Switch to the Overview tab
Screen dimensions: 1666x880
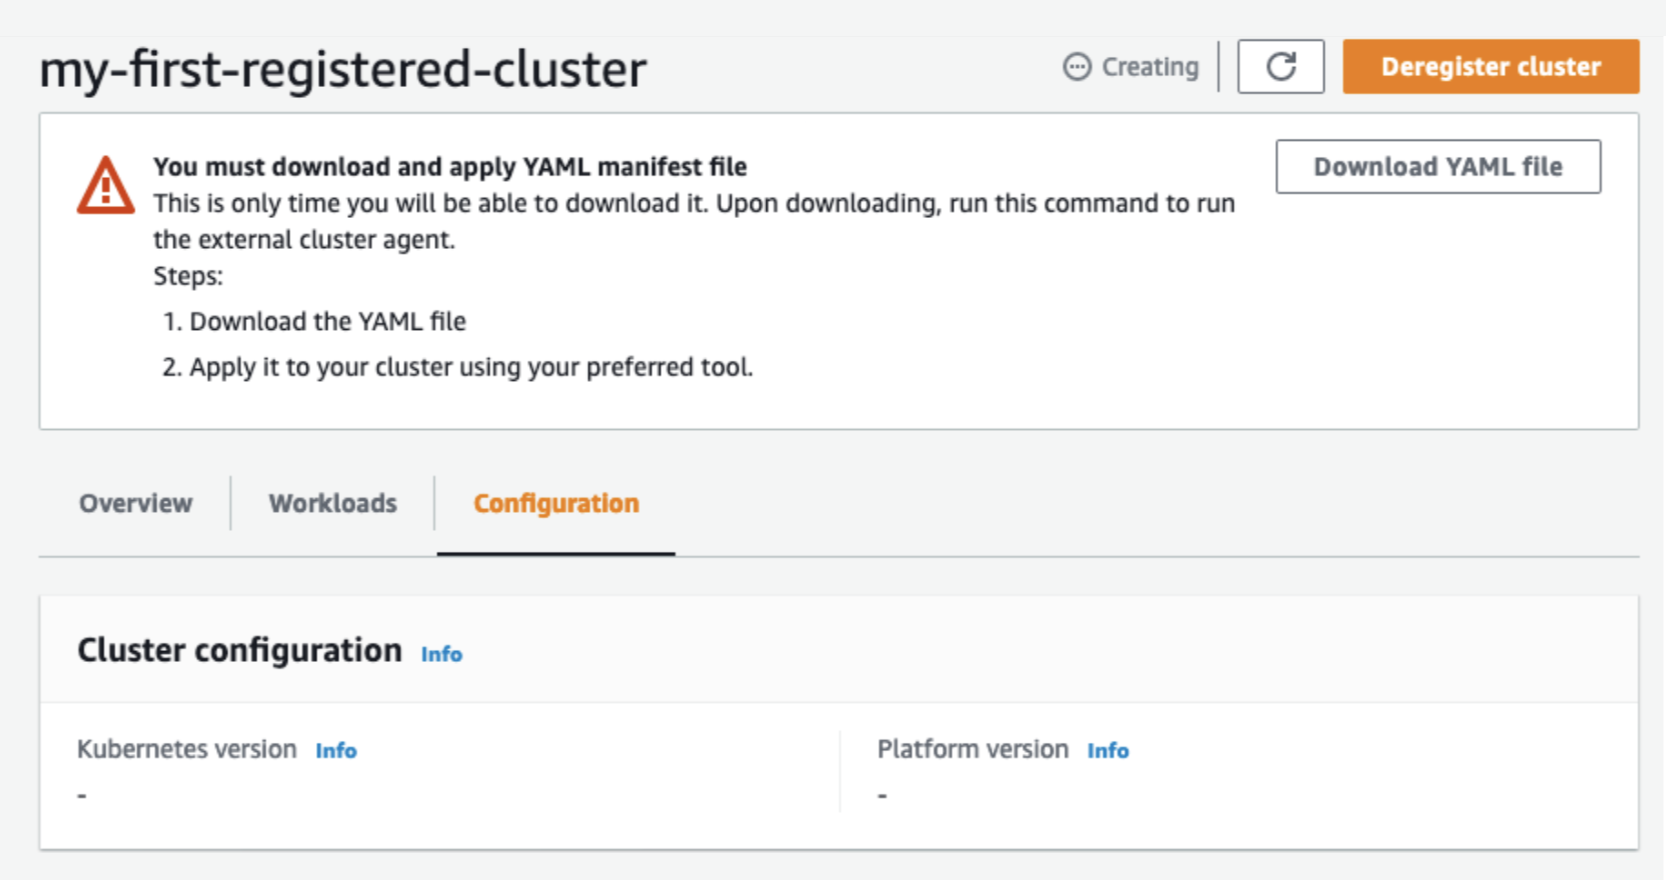click(x=136, y=503)
